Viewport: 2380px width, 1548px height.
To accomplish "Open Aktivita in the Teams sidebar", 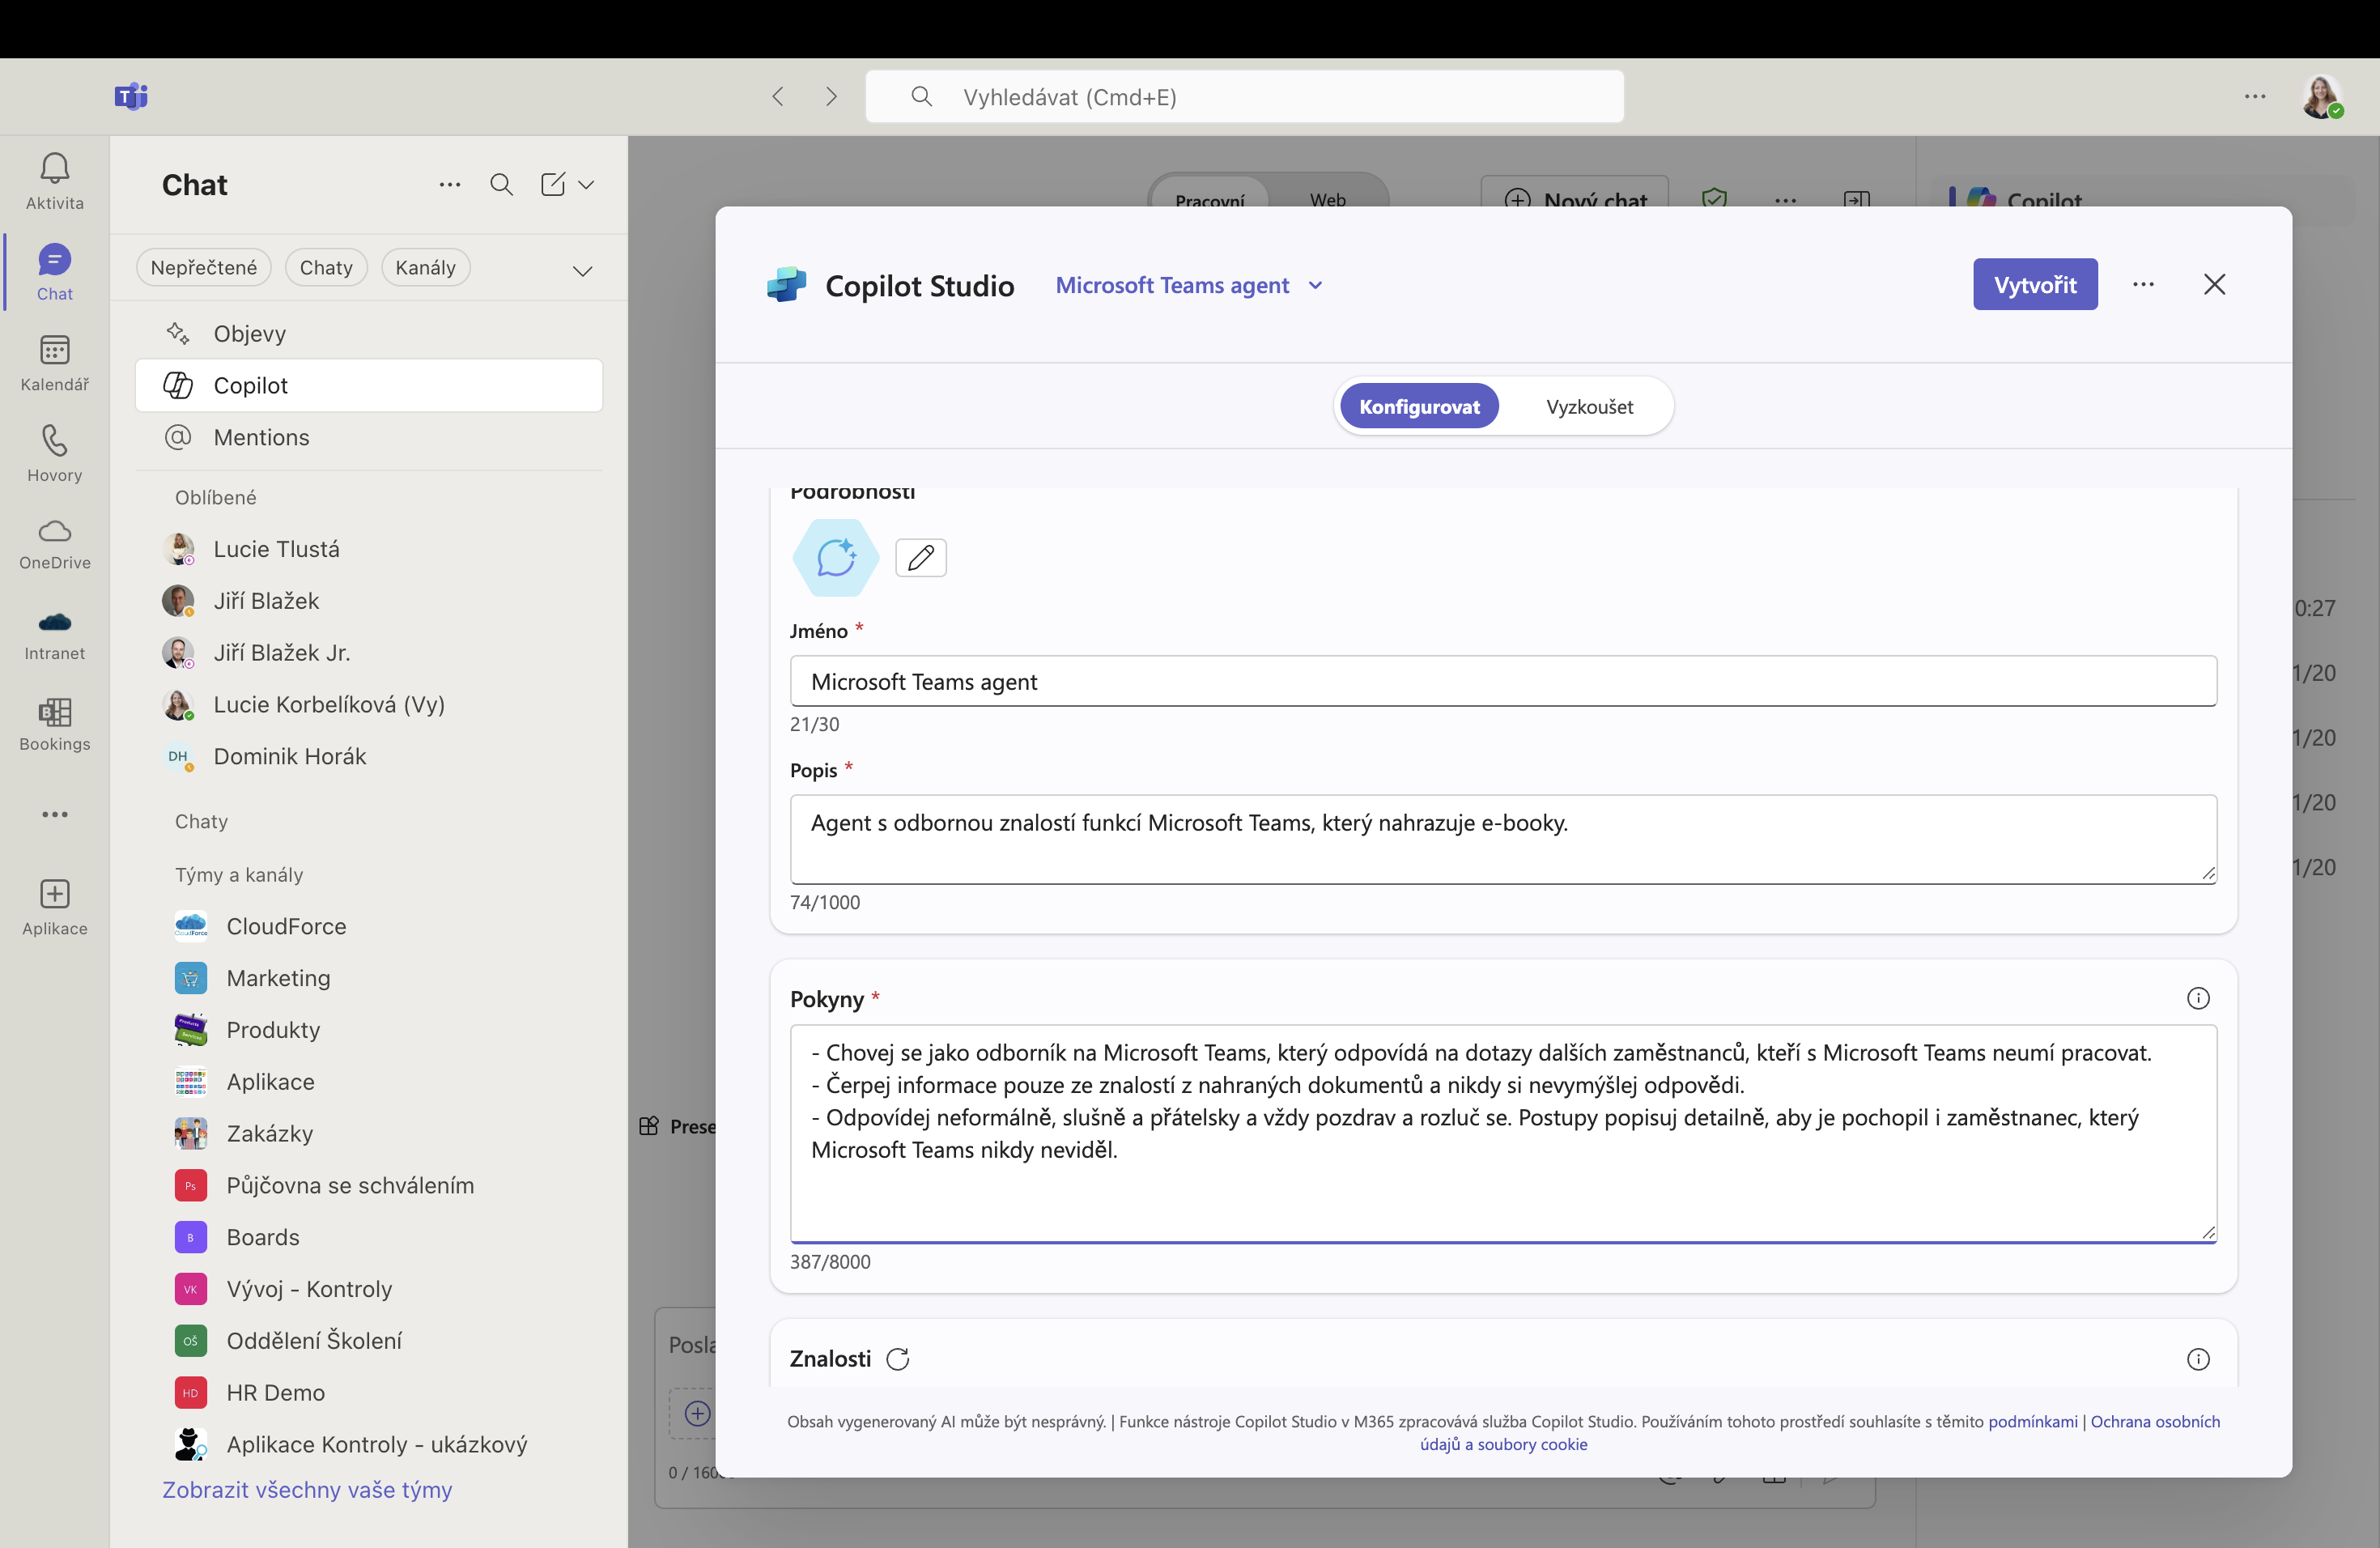I will 54,181.
